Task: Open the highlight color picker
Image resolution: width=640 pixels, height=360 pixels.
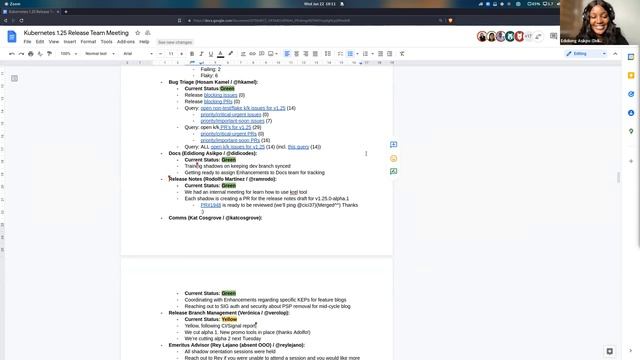Action: 231,54
